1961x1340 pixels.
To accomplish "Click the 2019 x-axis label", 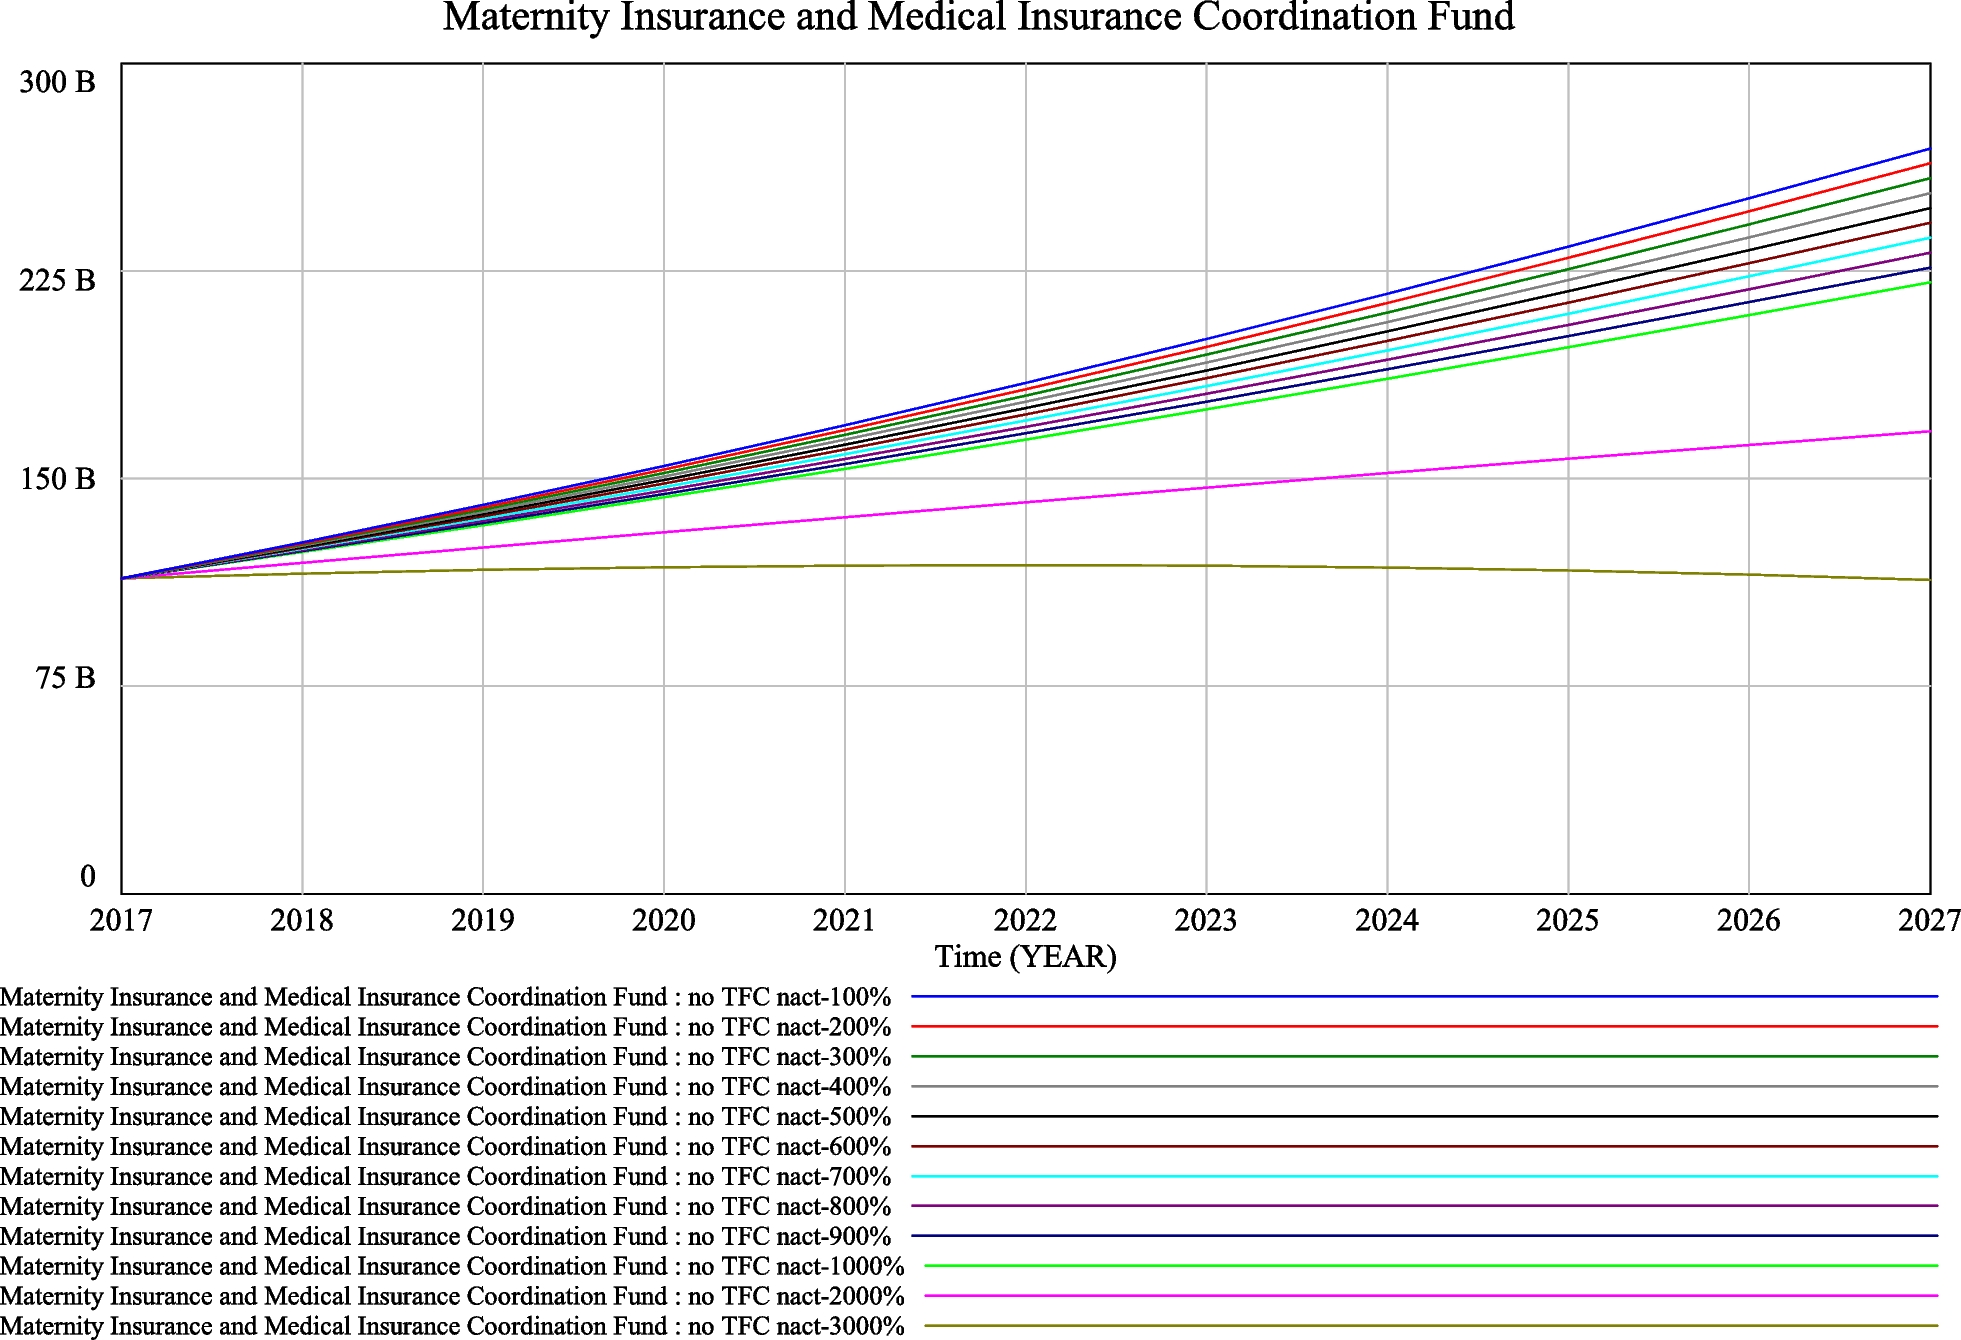I will coord(483,920).
